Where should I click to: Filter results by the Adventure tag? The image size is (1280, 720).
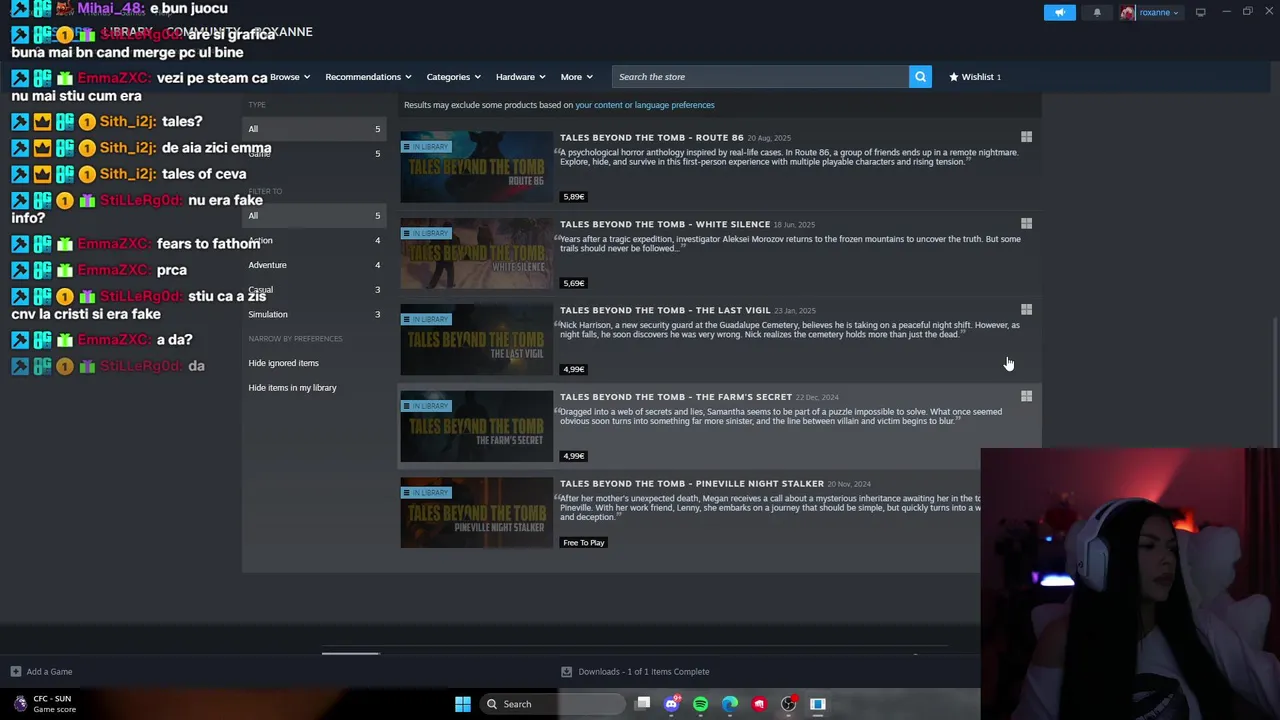tap(314, 265)
